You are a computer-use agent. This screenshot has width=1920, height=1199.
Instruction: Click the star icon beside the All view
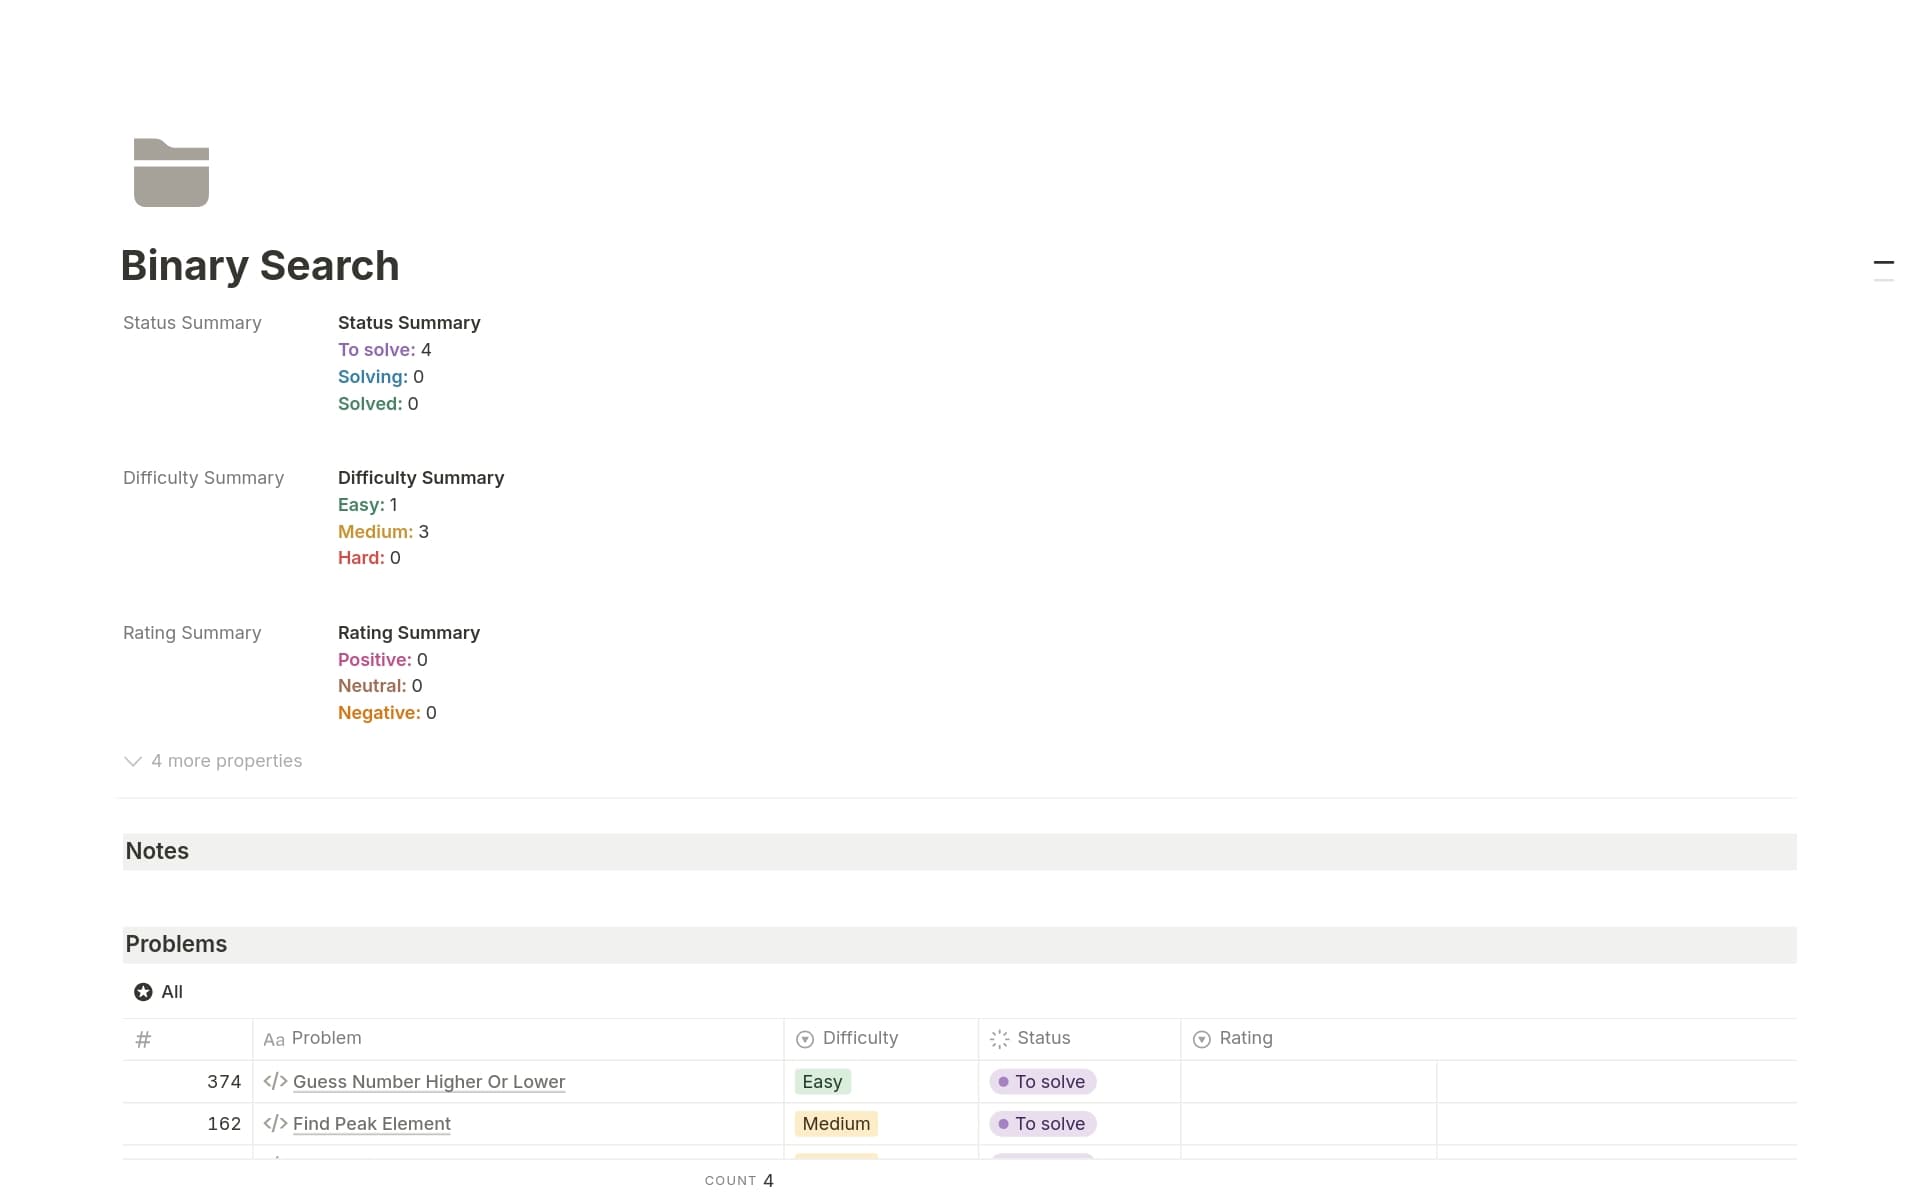pos(143,991)
